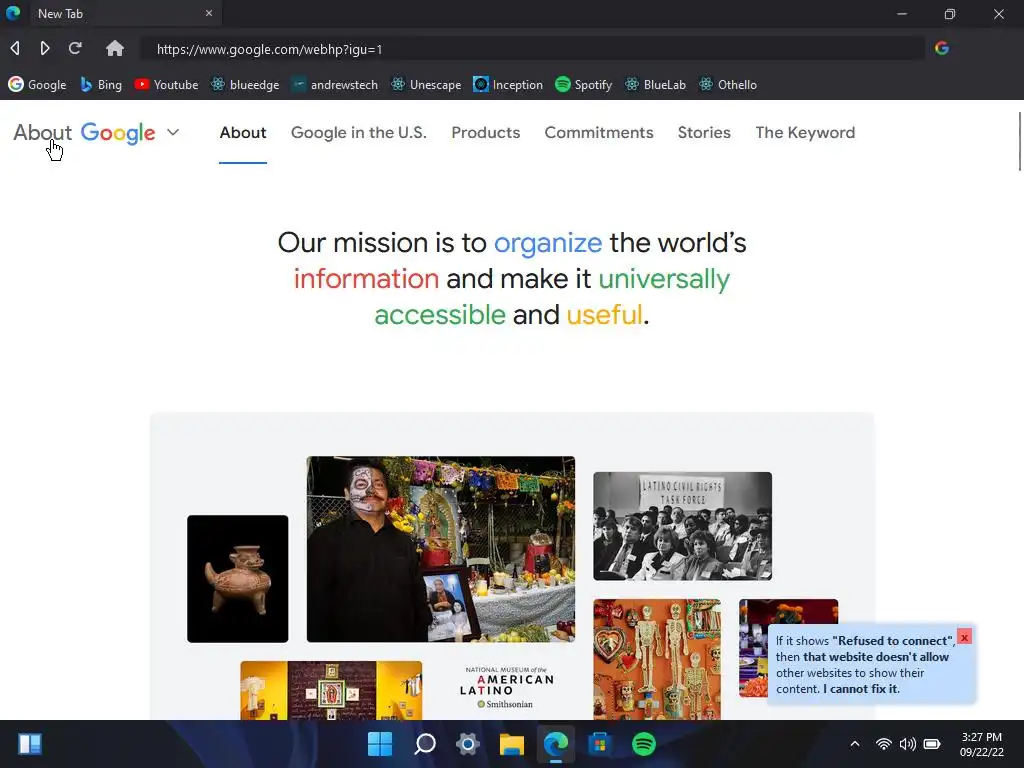Click the yellow altar wall thumbnail

[331, 690]
